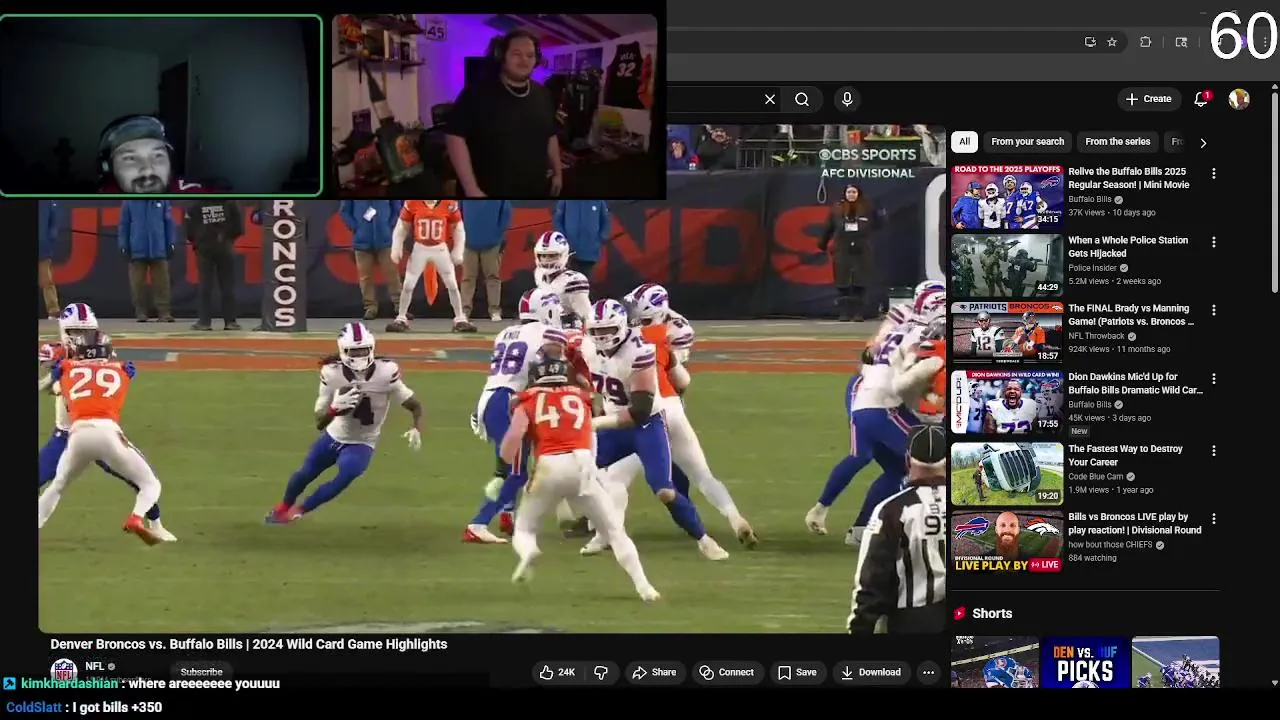Open options for Dion Dawkins Mic'd Up video
The image size is (1280, 720).
(1214, 379)
